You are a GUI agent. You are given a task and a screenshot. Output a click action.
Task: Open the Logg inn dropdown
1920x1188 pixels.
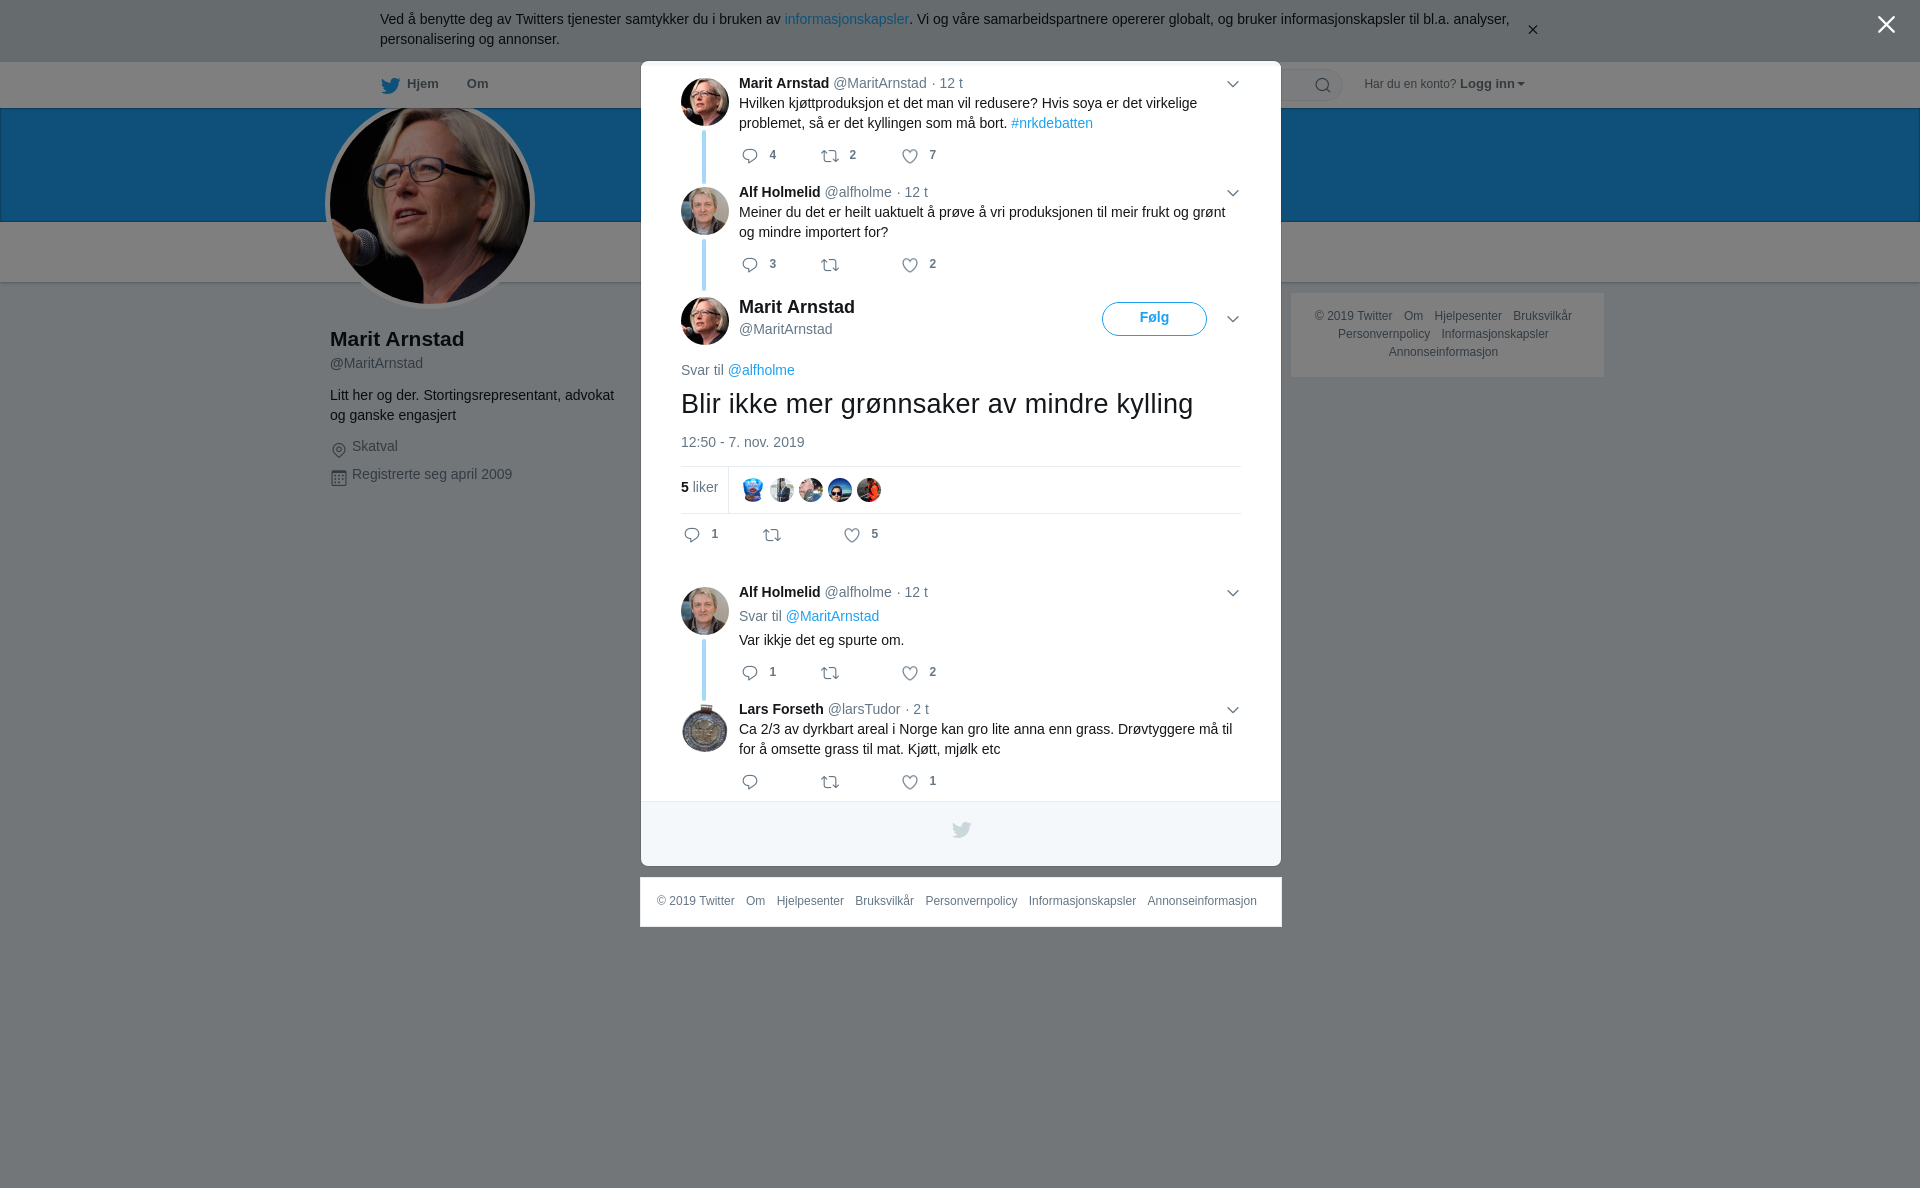pyautogui.click(x=1492, y=84)
